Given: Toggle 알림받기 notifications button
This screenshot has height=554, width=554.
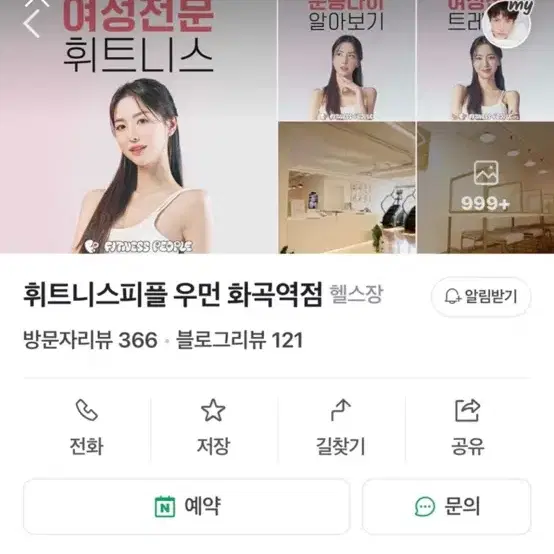Looking at the screenshot, I should click(481, 296).
